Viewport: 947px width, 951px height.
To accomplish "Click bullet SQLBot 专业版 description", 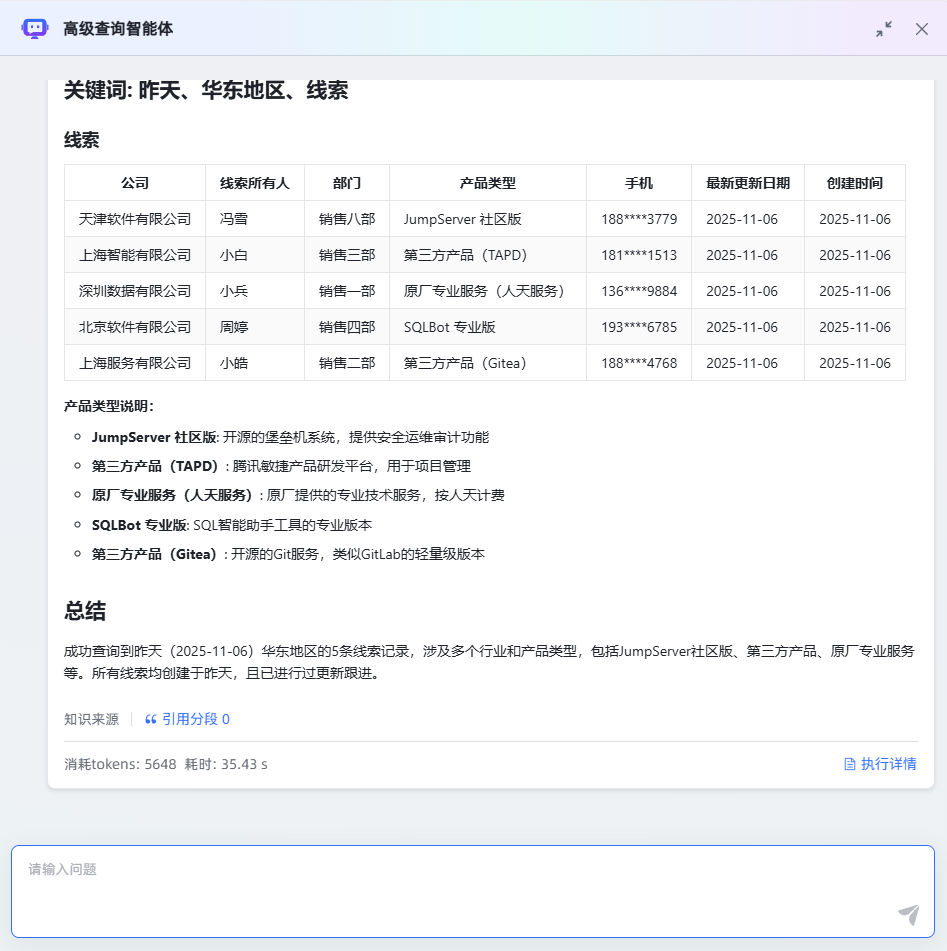I will (x=232, y=525).
